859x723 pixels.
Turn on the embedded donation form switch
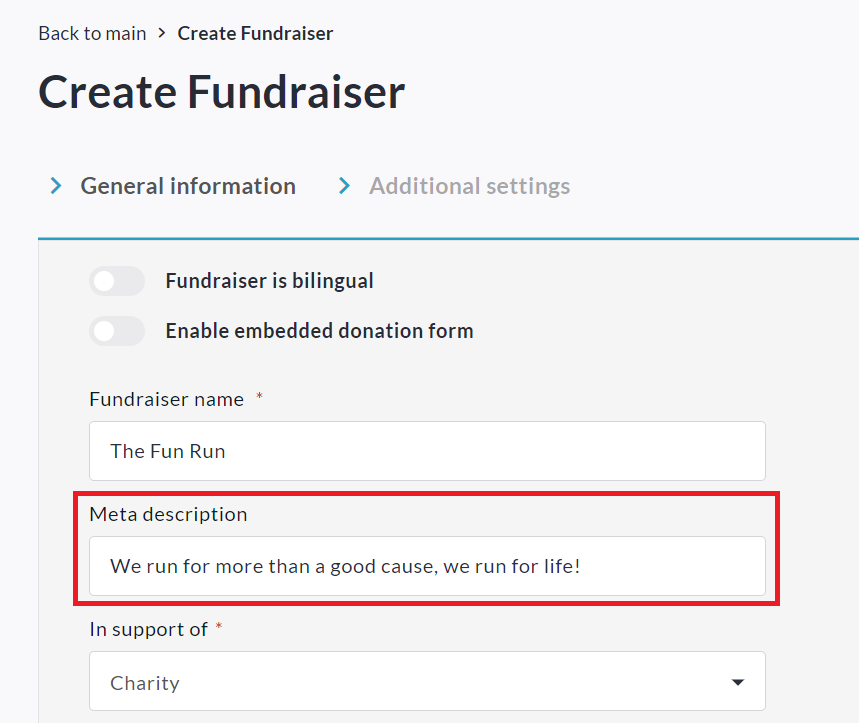click(x=117, y=331)
